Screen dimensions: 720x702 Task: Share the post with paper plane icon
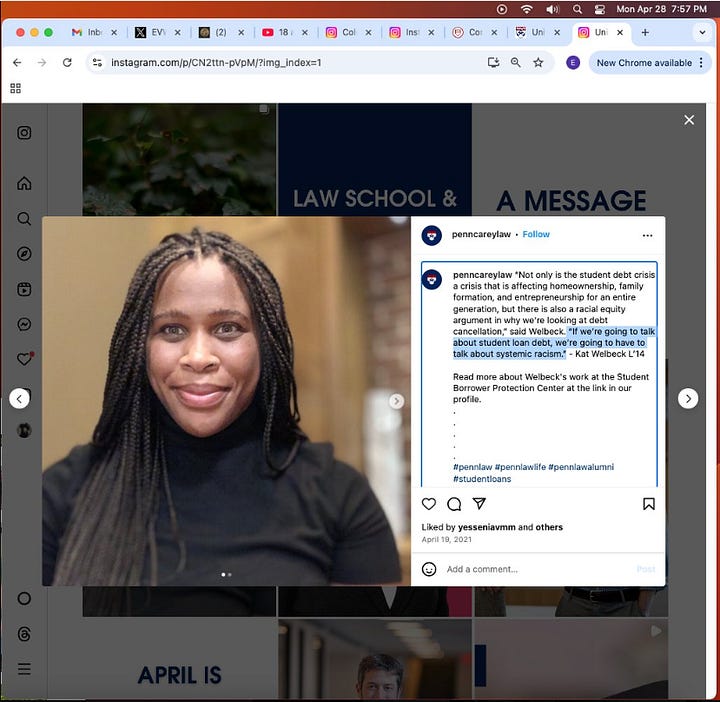pyautogui.click(x=479, y=504)
